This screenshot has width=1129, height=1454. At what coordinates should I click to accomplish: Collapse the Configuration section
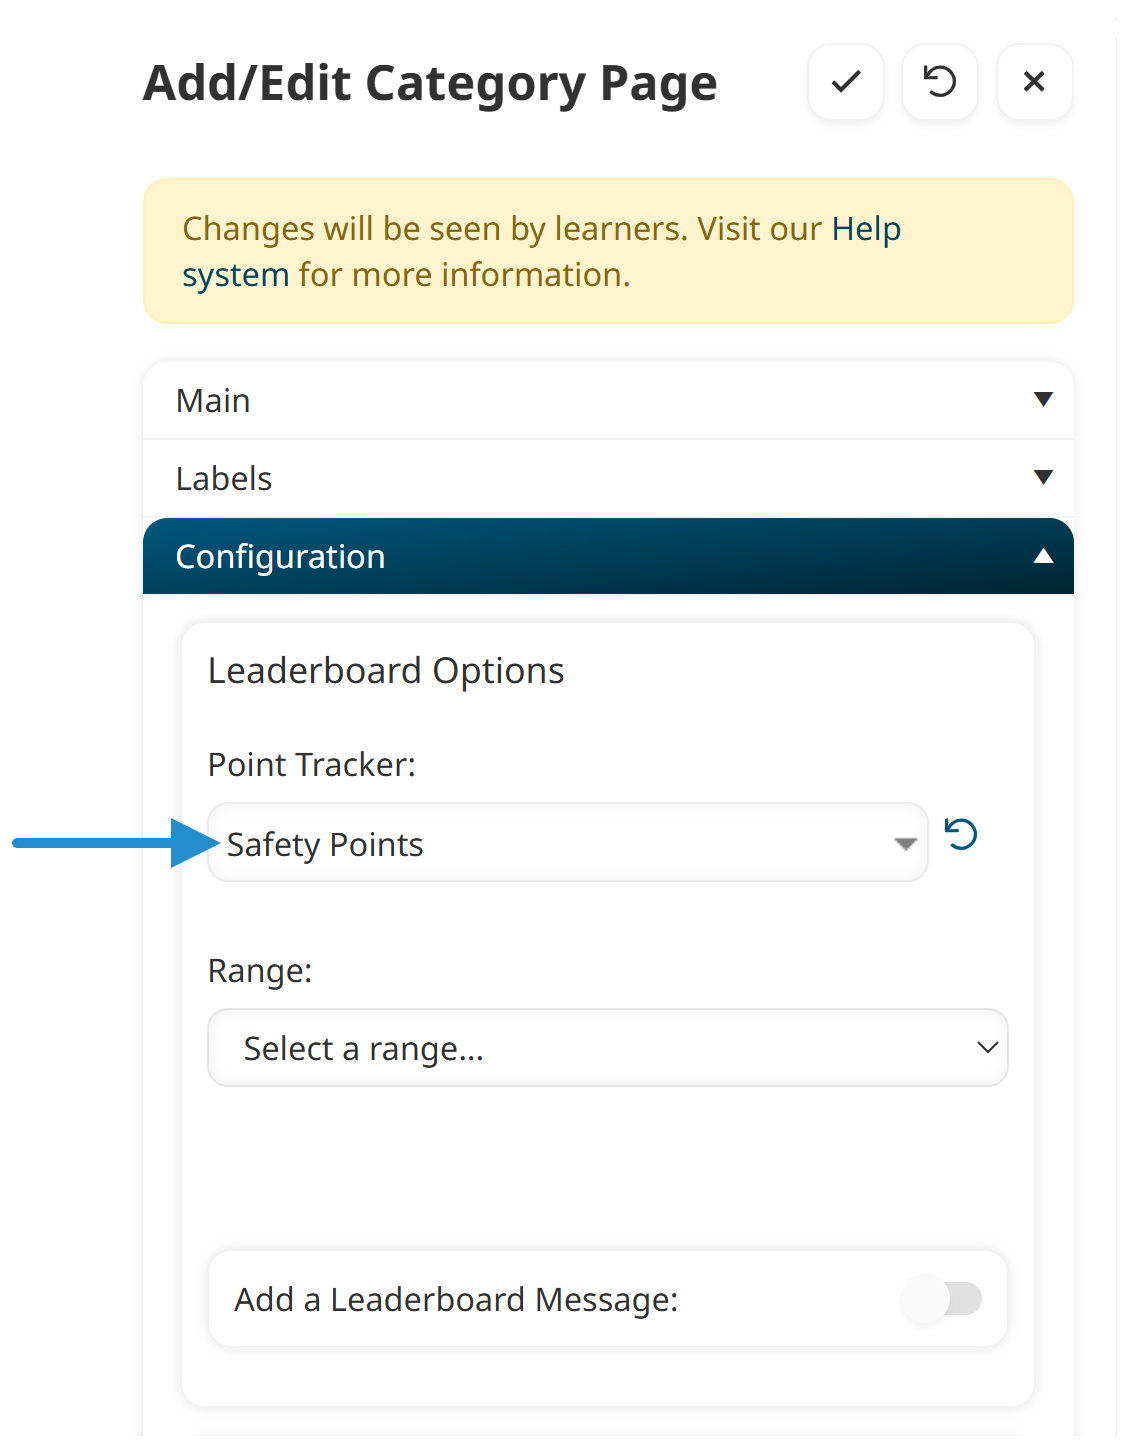tap(280, 557)
